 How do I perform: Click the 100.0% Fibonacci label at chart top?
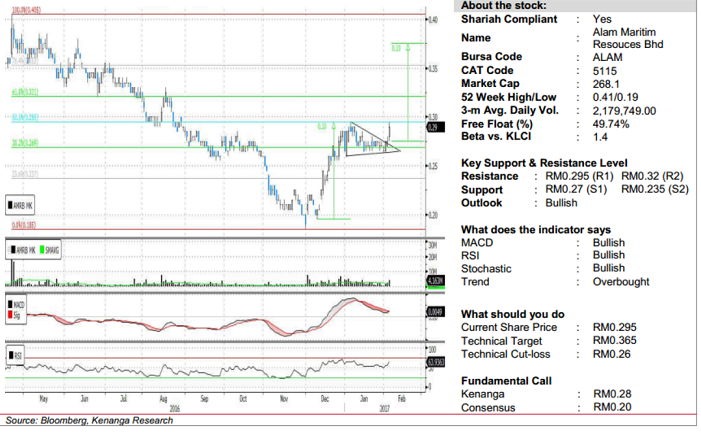pos(26,10)
